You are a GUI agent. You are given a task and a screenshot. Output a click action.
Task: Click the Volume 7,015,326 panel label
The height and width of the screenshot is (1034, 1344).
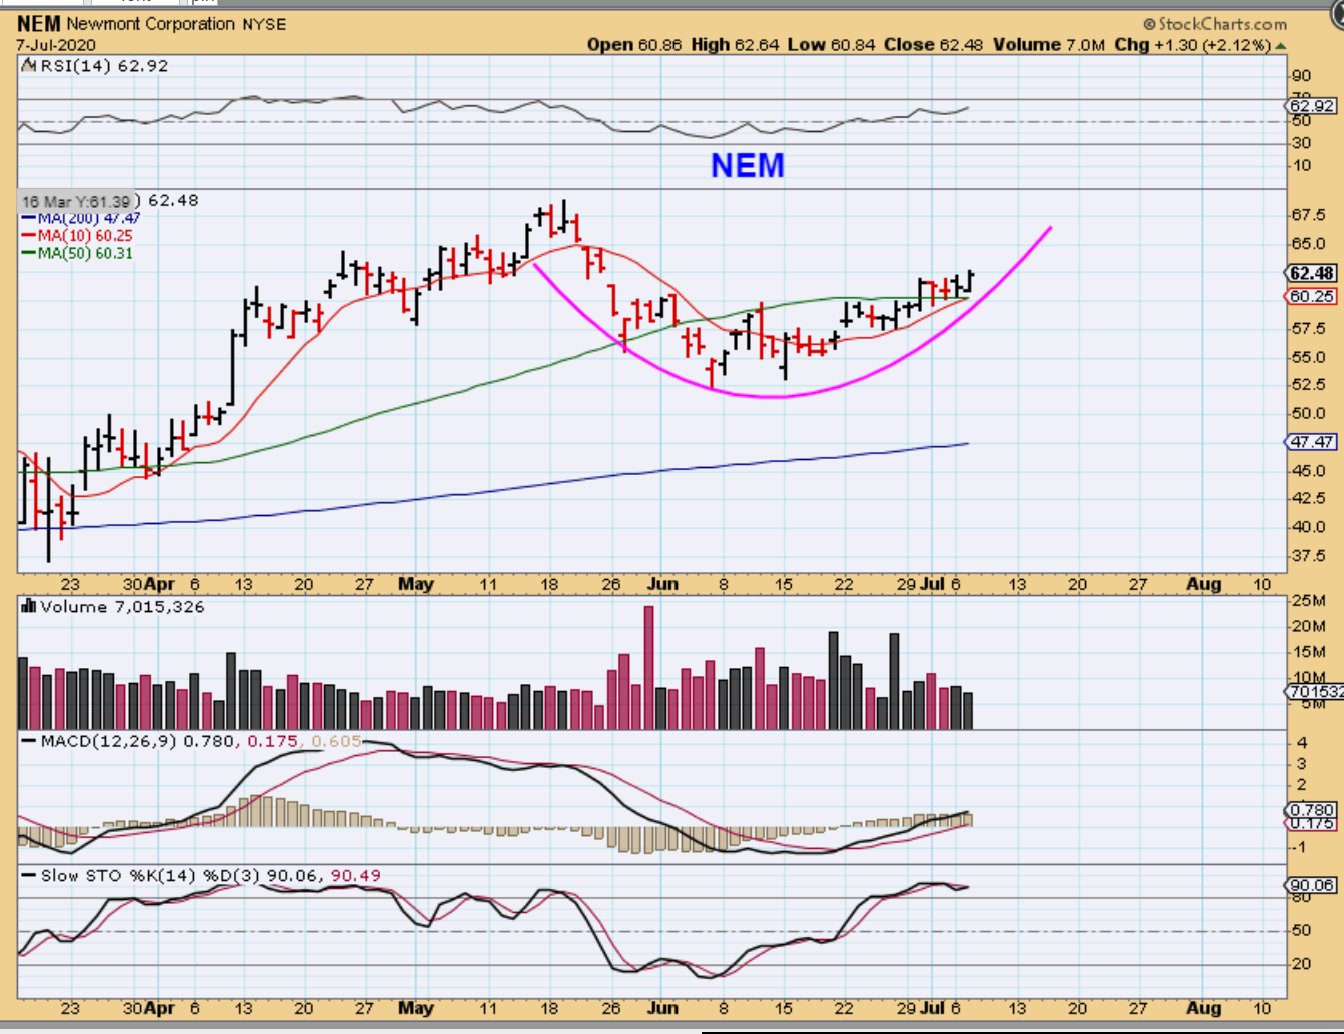pos(122,607)
